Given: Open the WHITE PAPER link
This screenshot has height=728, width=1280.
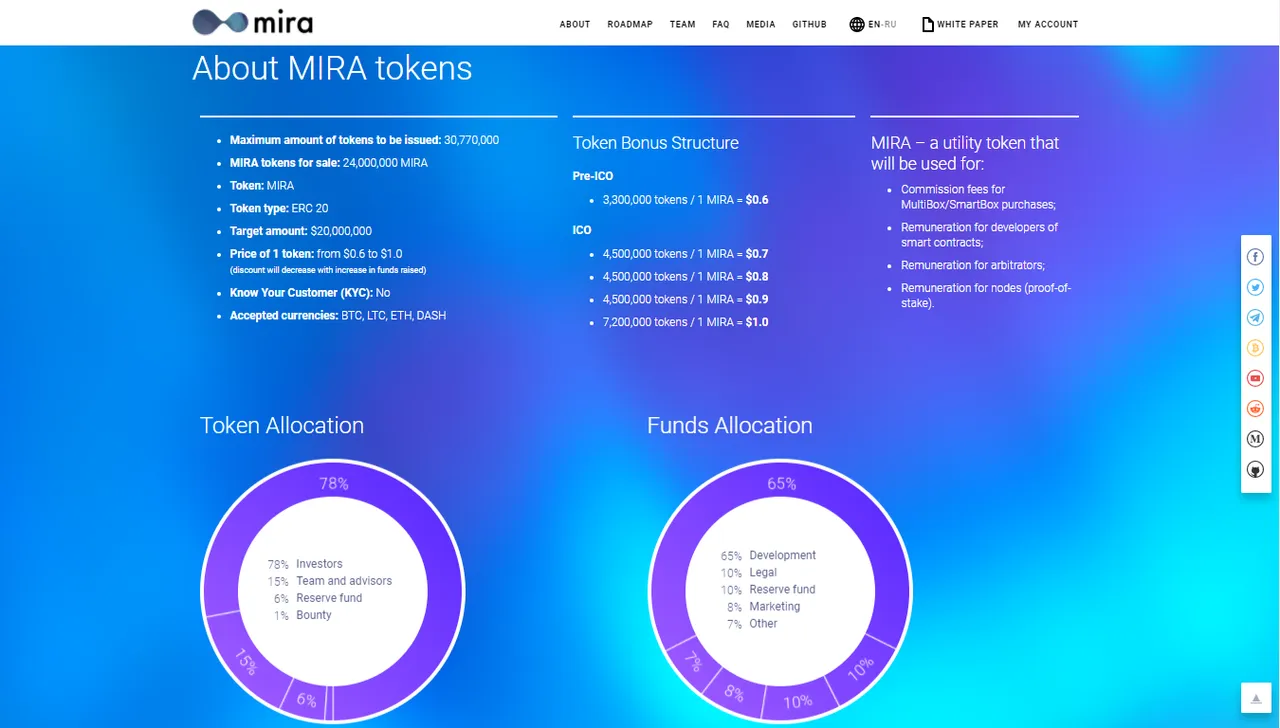Looking at the screenshot, I should click(x=968, y=24).
